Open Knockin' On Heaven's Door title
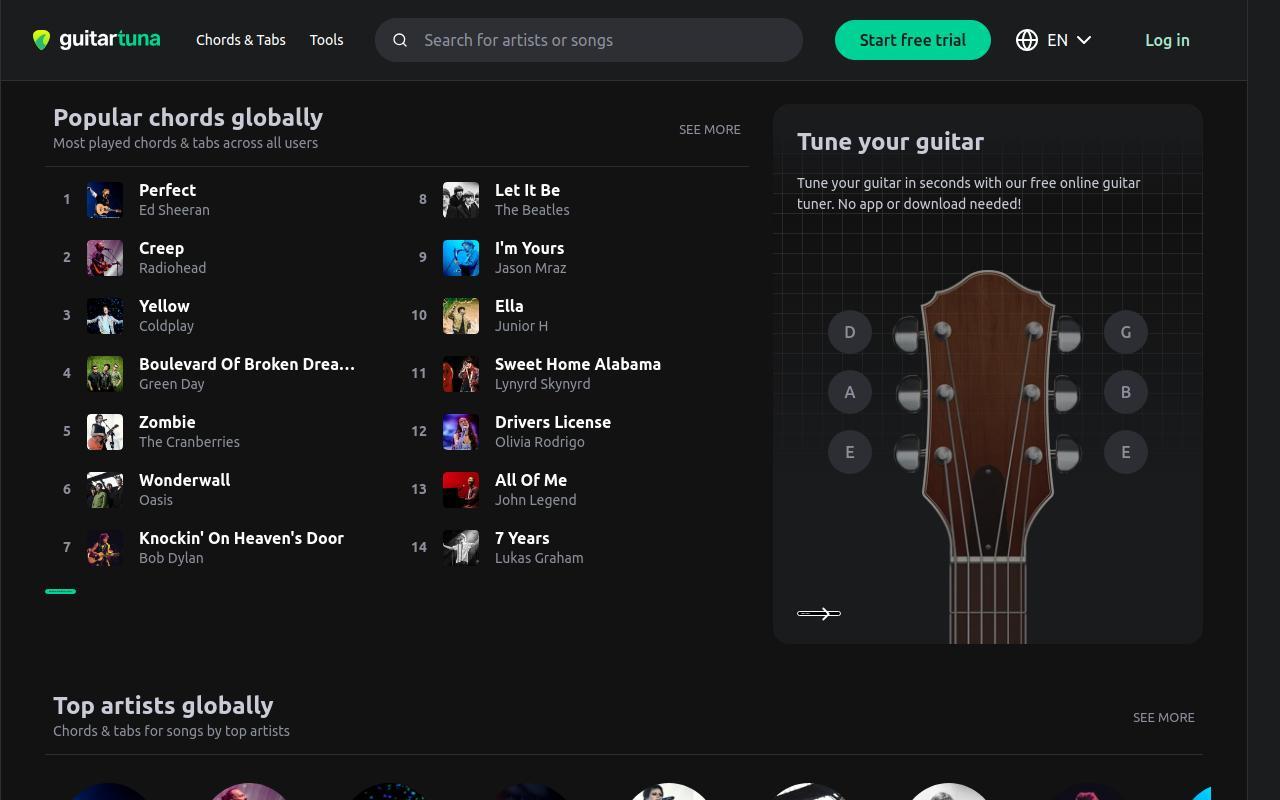The width and height of the screenshot is (1280, 800). pos(241,538)
